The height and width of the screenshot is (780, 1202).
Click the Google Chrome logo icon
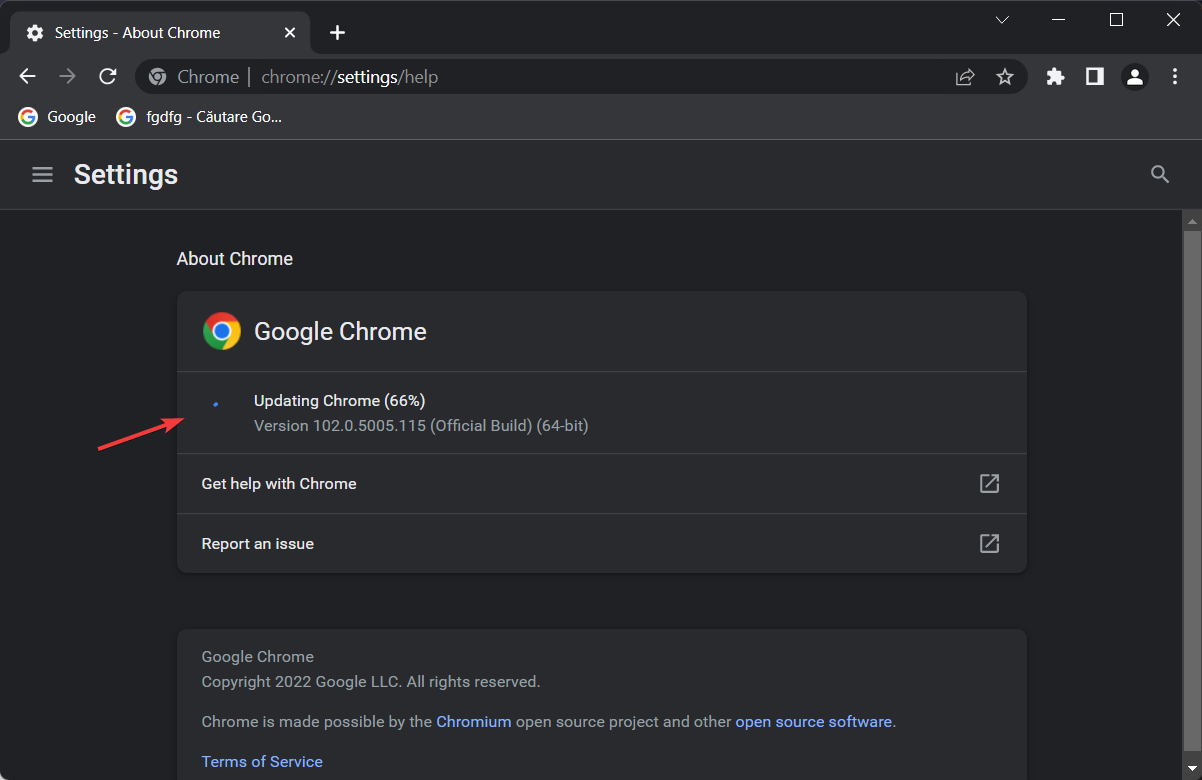pyautogui.click(x=222, y=331)
